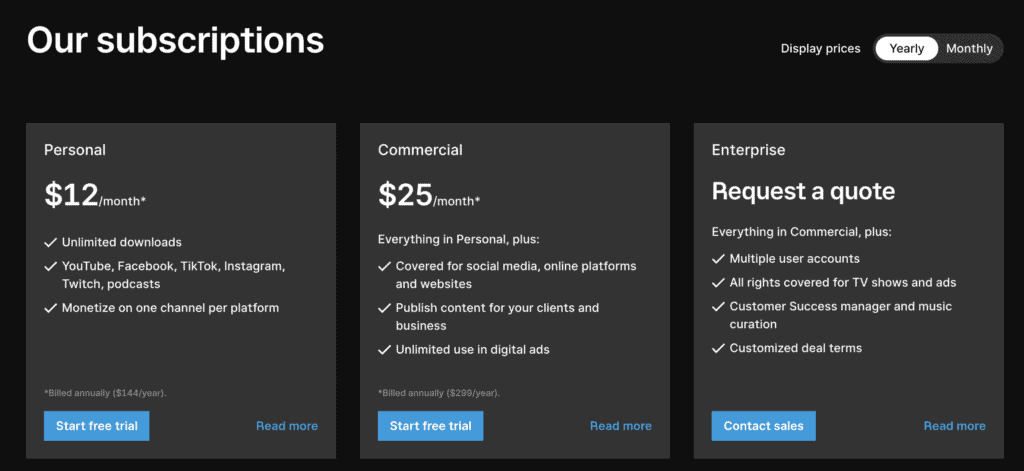This screenshot has width=1024, height=471.
Task: Contact sales for Enterprise plan
Action: (x=763, y=426)
